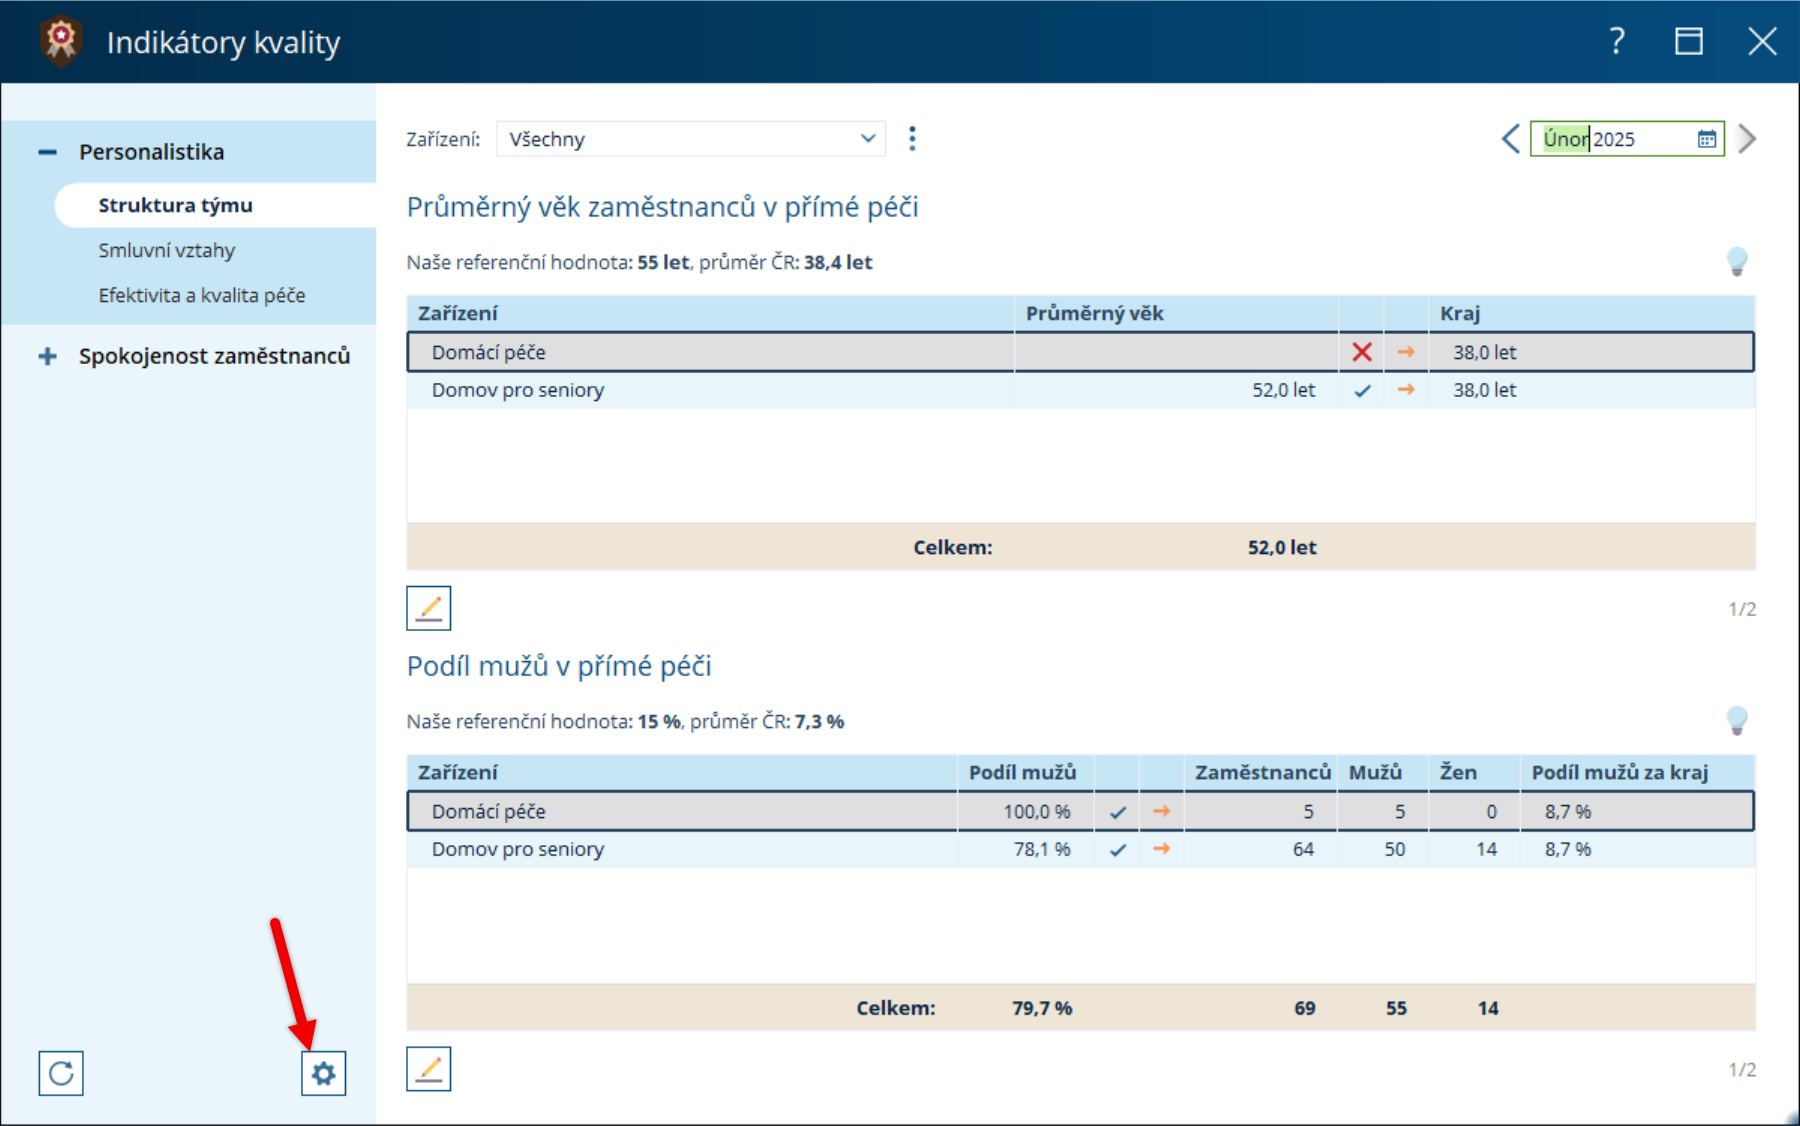Open the help question mark icon
This screenshot has height=1126, width=1800.
tap(1617, 41)
